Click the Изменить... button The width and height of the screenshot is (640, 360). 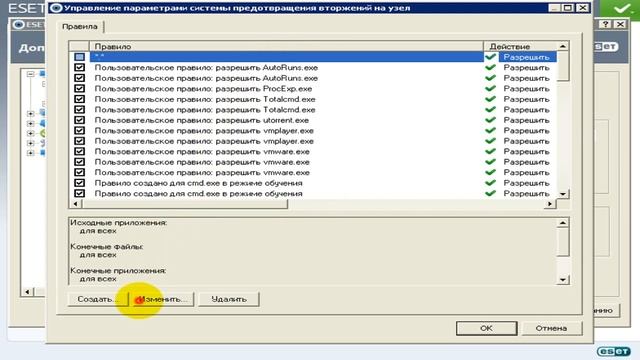pyautogui.click(x=163, y=299)
